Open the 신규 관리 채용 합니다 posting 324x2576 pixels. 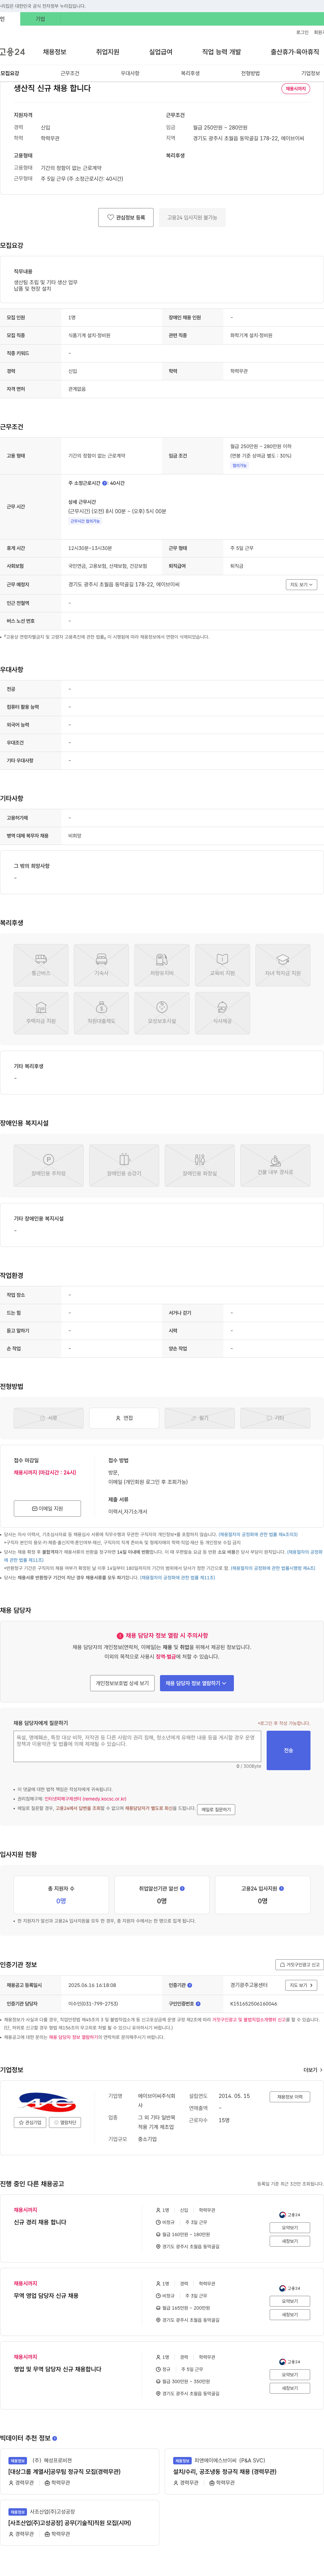coord(40,2222)
